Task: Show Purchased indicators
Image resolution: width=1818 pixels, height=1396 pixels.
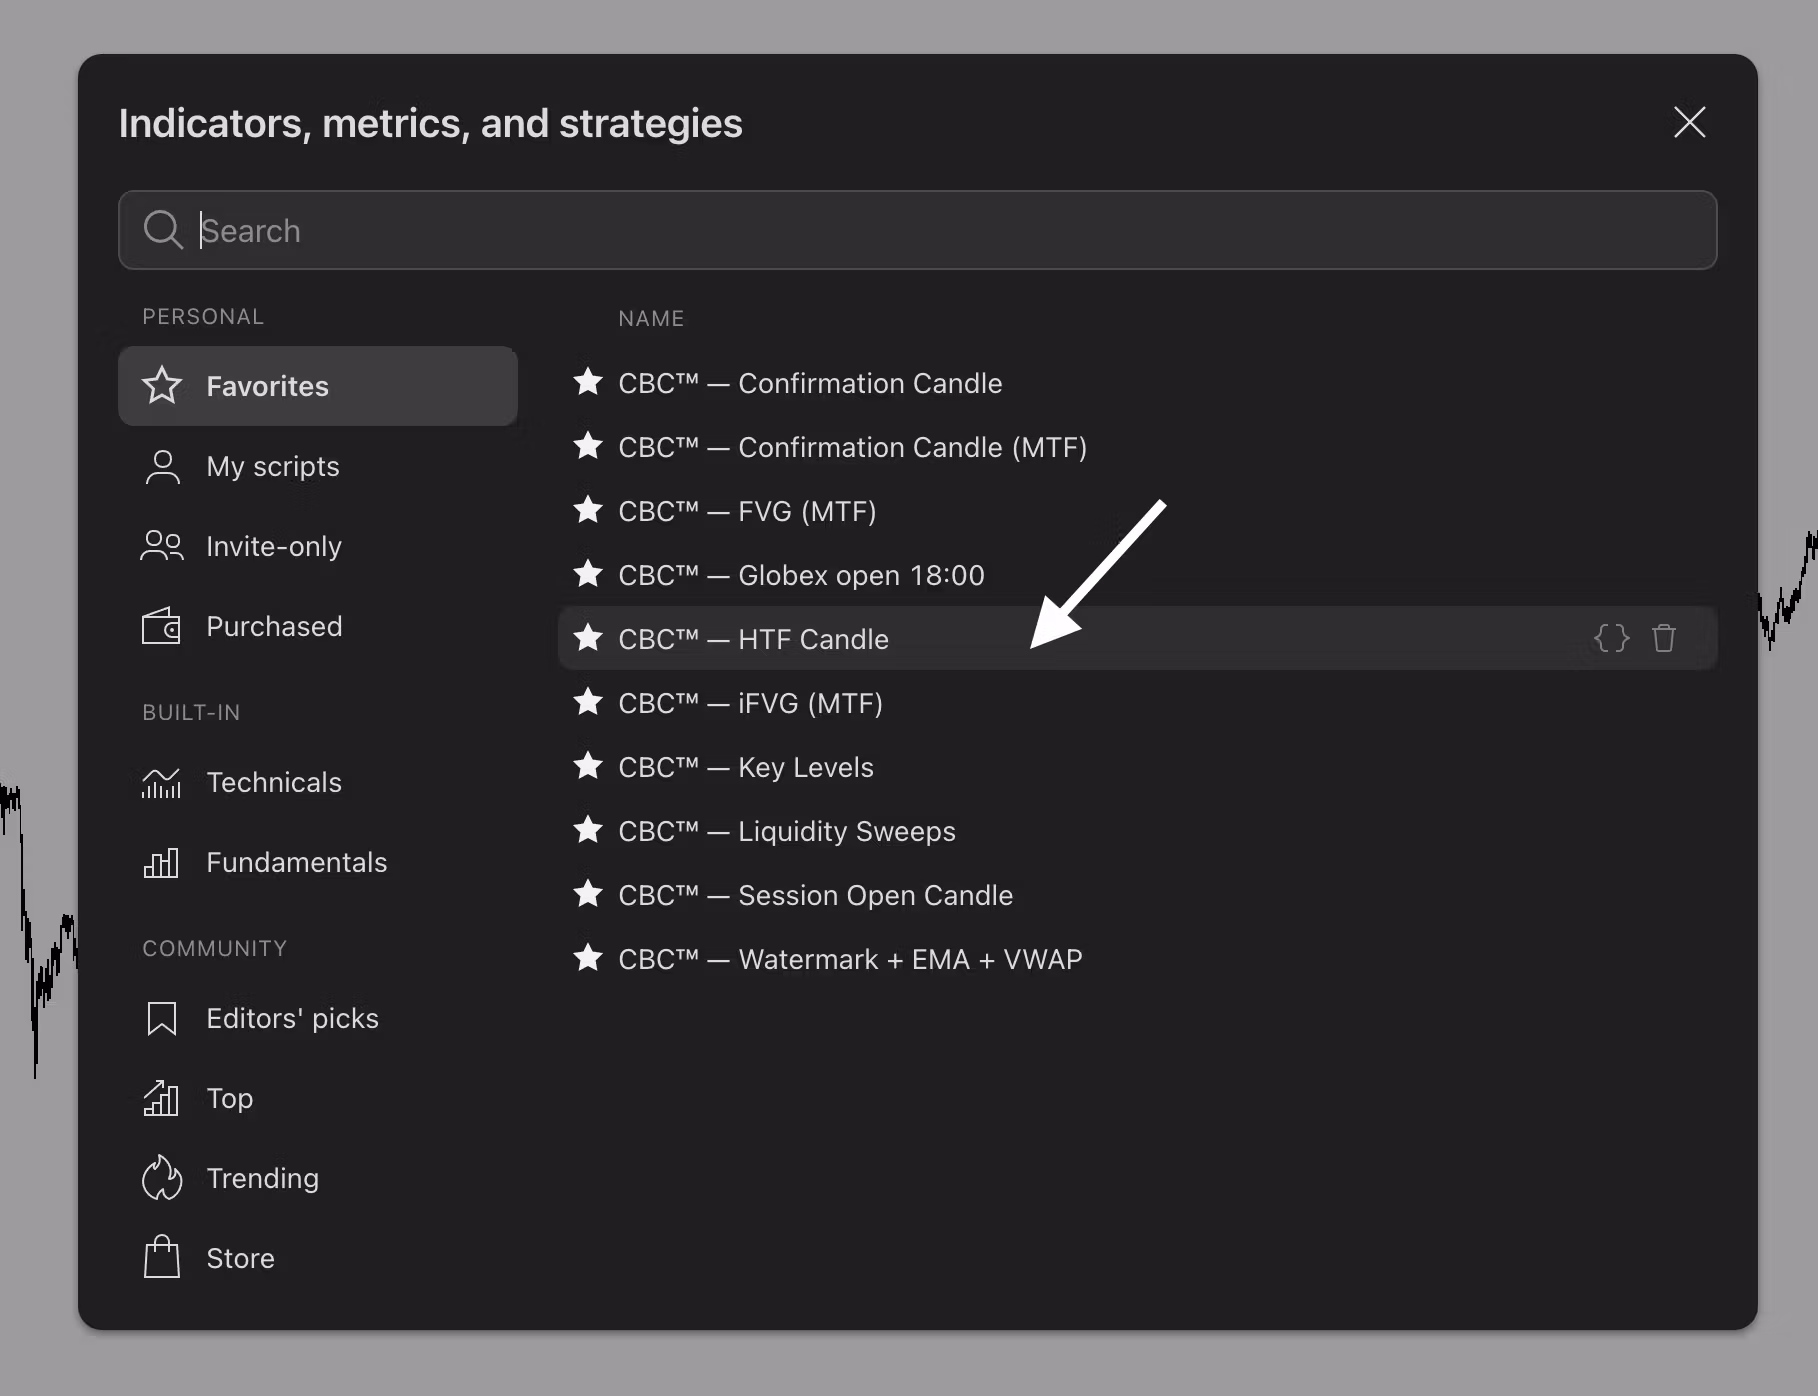Action: (273, 626)
